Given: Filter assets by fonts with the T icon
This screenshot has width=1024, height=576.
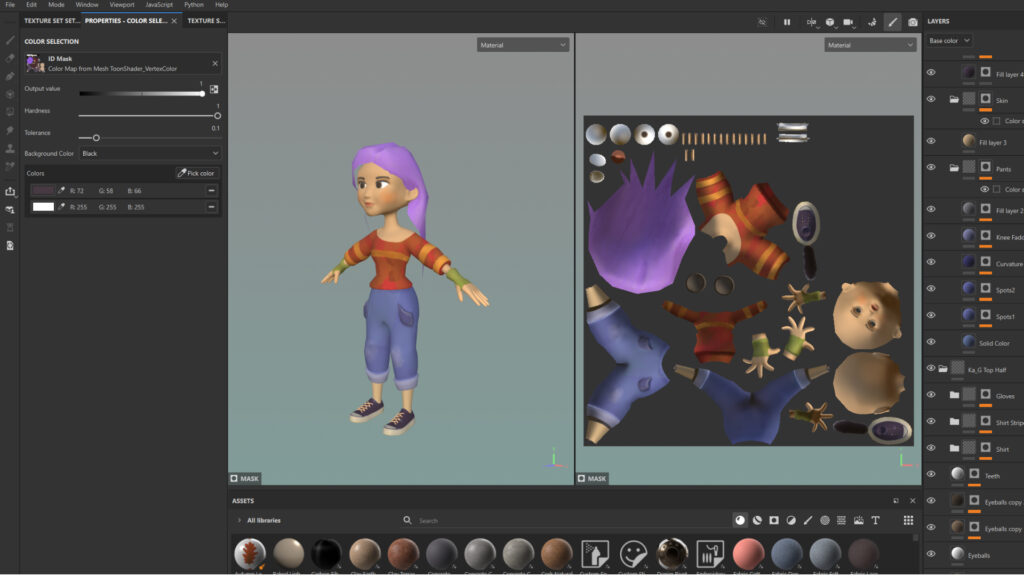Looking at the screenshot, I should click(875, 520).
